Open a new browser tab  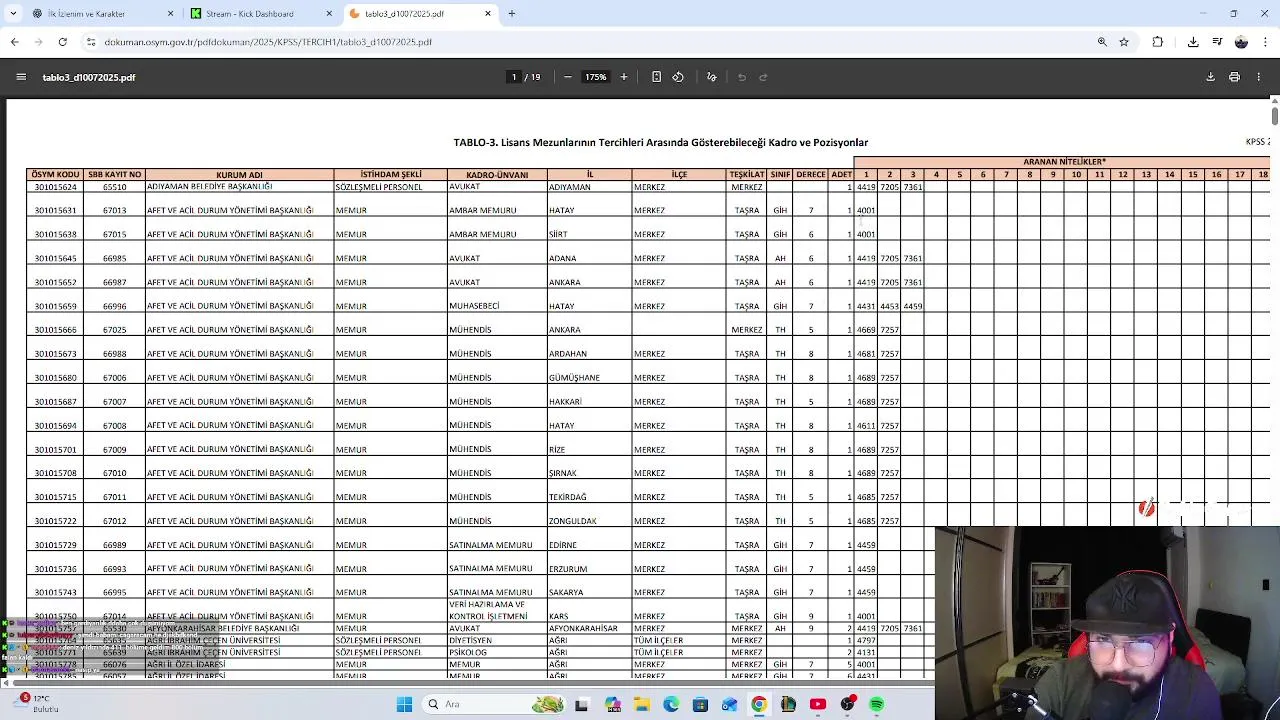click(511, 14)
